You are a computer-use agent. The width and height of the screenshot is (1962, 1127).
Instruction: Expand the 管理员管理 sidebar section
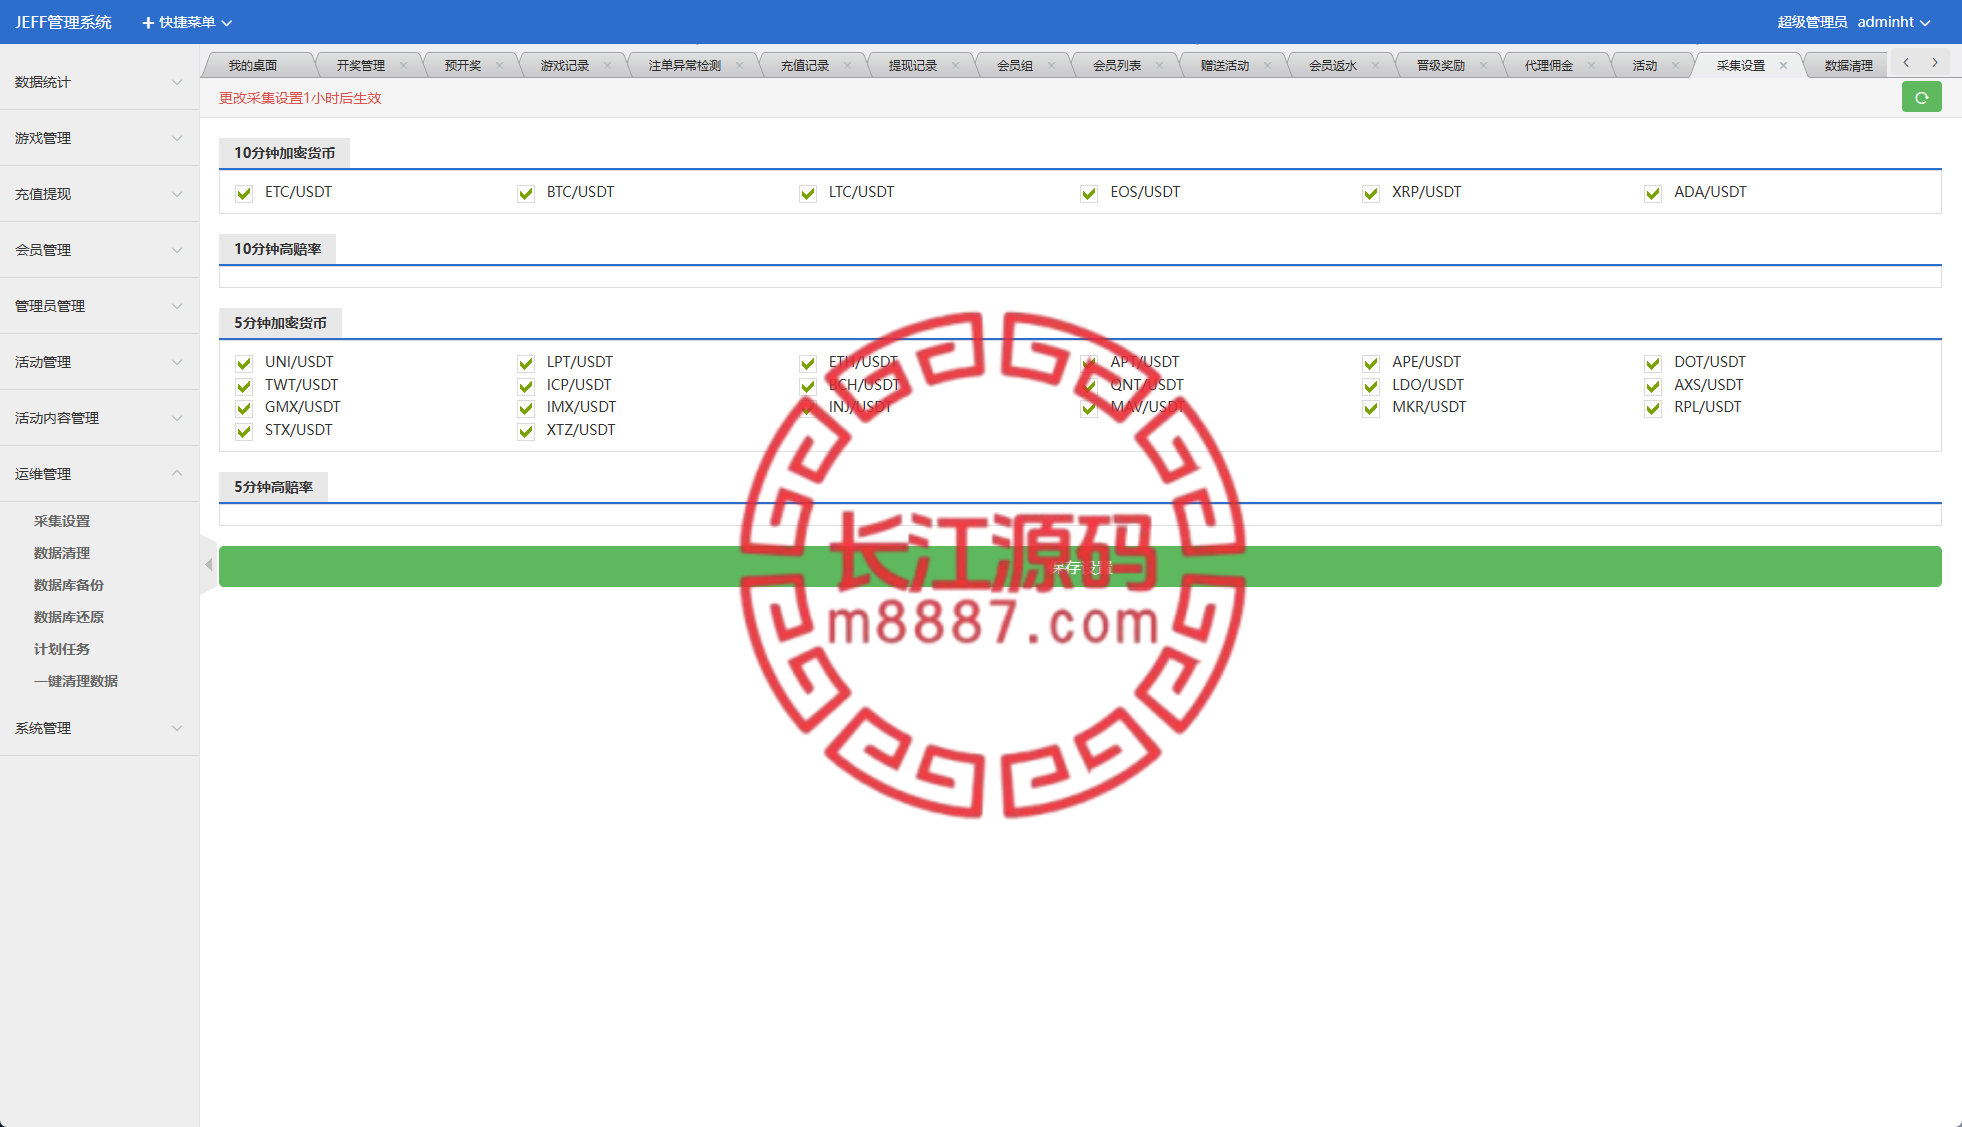(x=99, y=306)
